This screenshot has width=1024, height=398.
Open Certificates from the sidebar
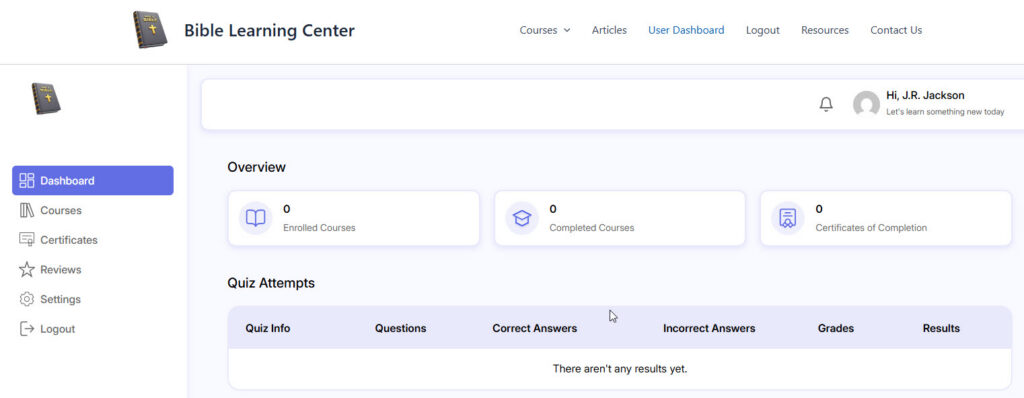pos(69,240)
